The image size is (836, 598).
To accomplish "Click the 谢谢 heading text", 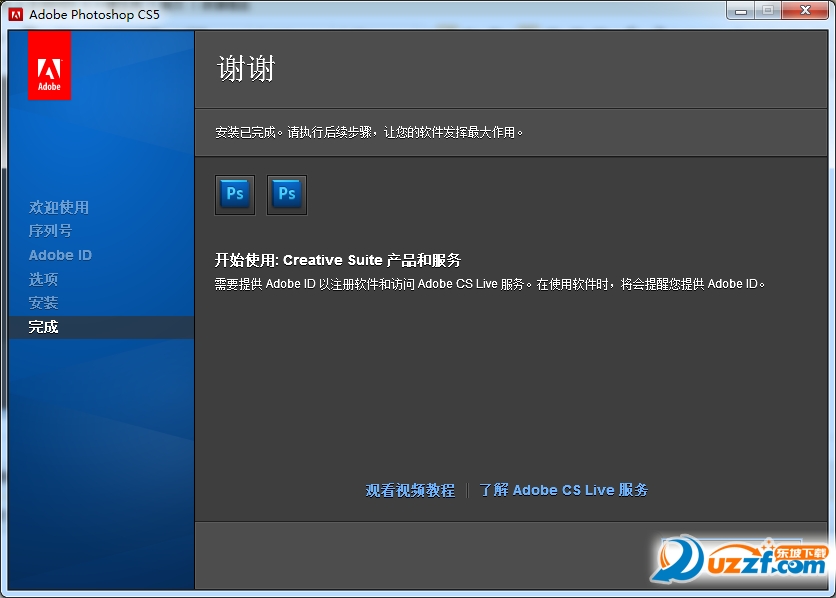I will point(246,69).
